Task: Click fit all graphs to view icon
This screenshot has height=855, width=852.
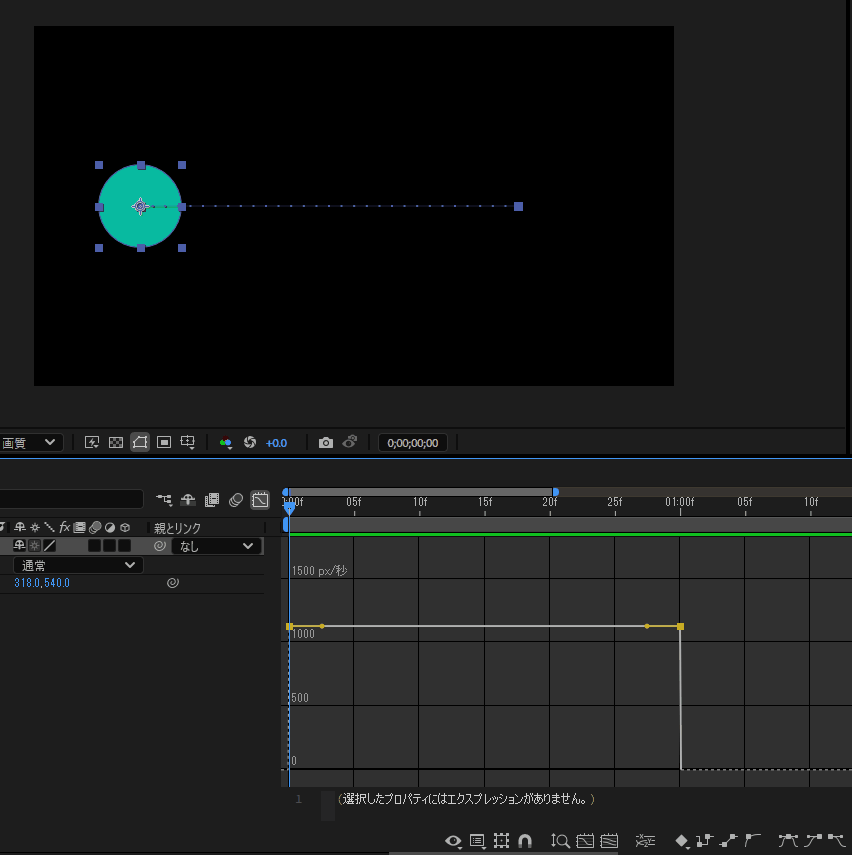Action: (x=609, y=841)
